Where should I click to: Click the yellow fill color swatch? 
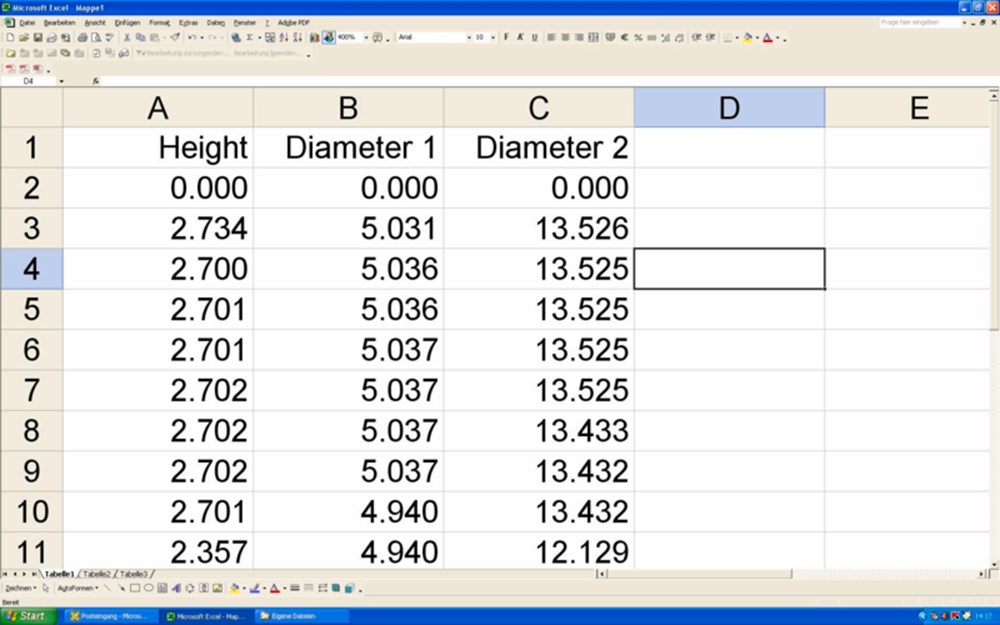[747, 37]
